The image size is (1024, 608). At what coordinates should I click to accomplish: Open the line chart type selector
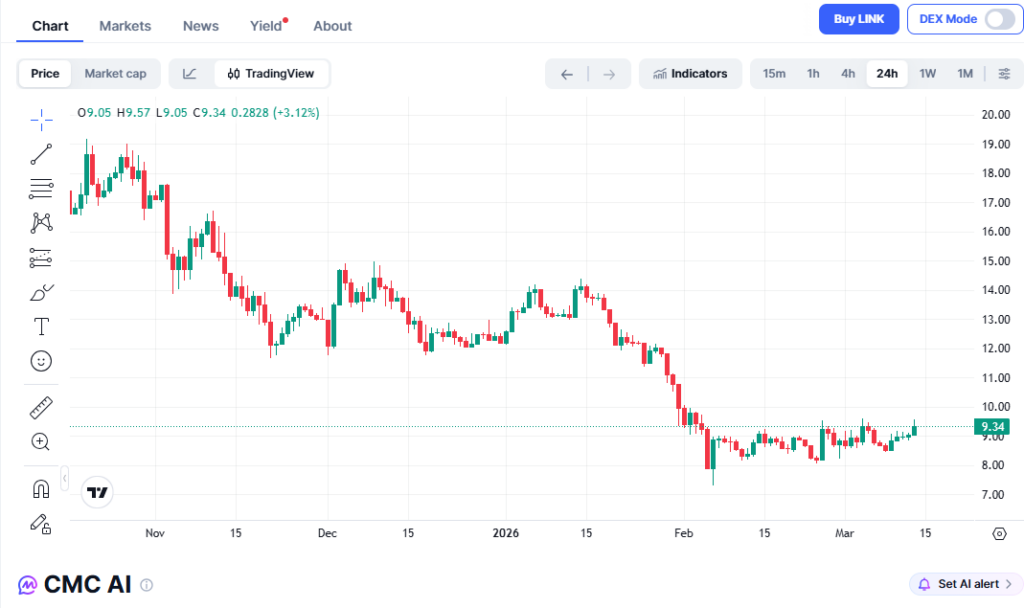(189, 73)
